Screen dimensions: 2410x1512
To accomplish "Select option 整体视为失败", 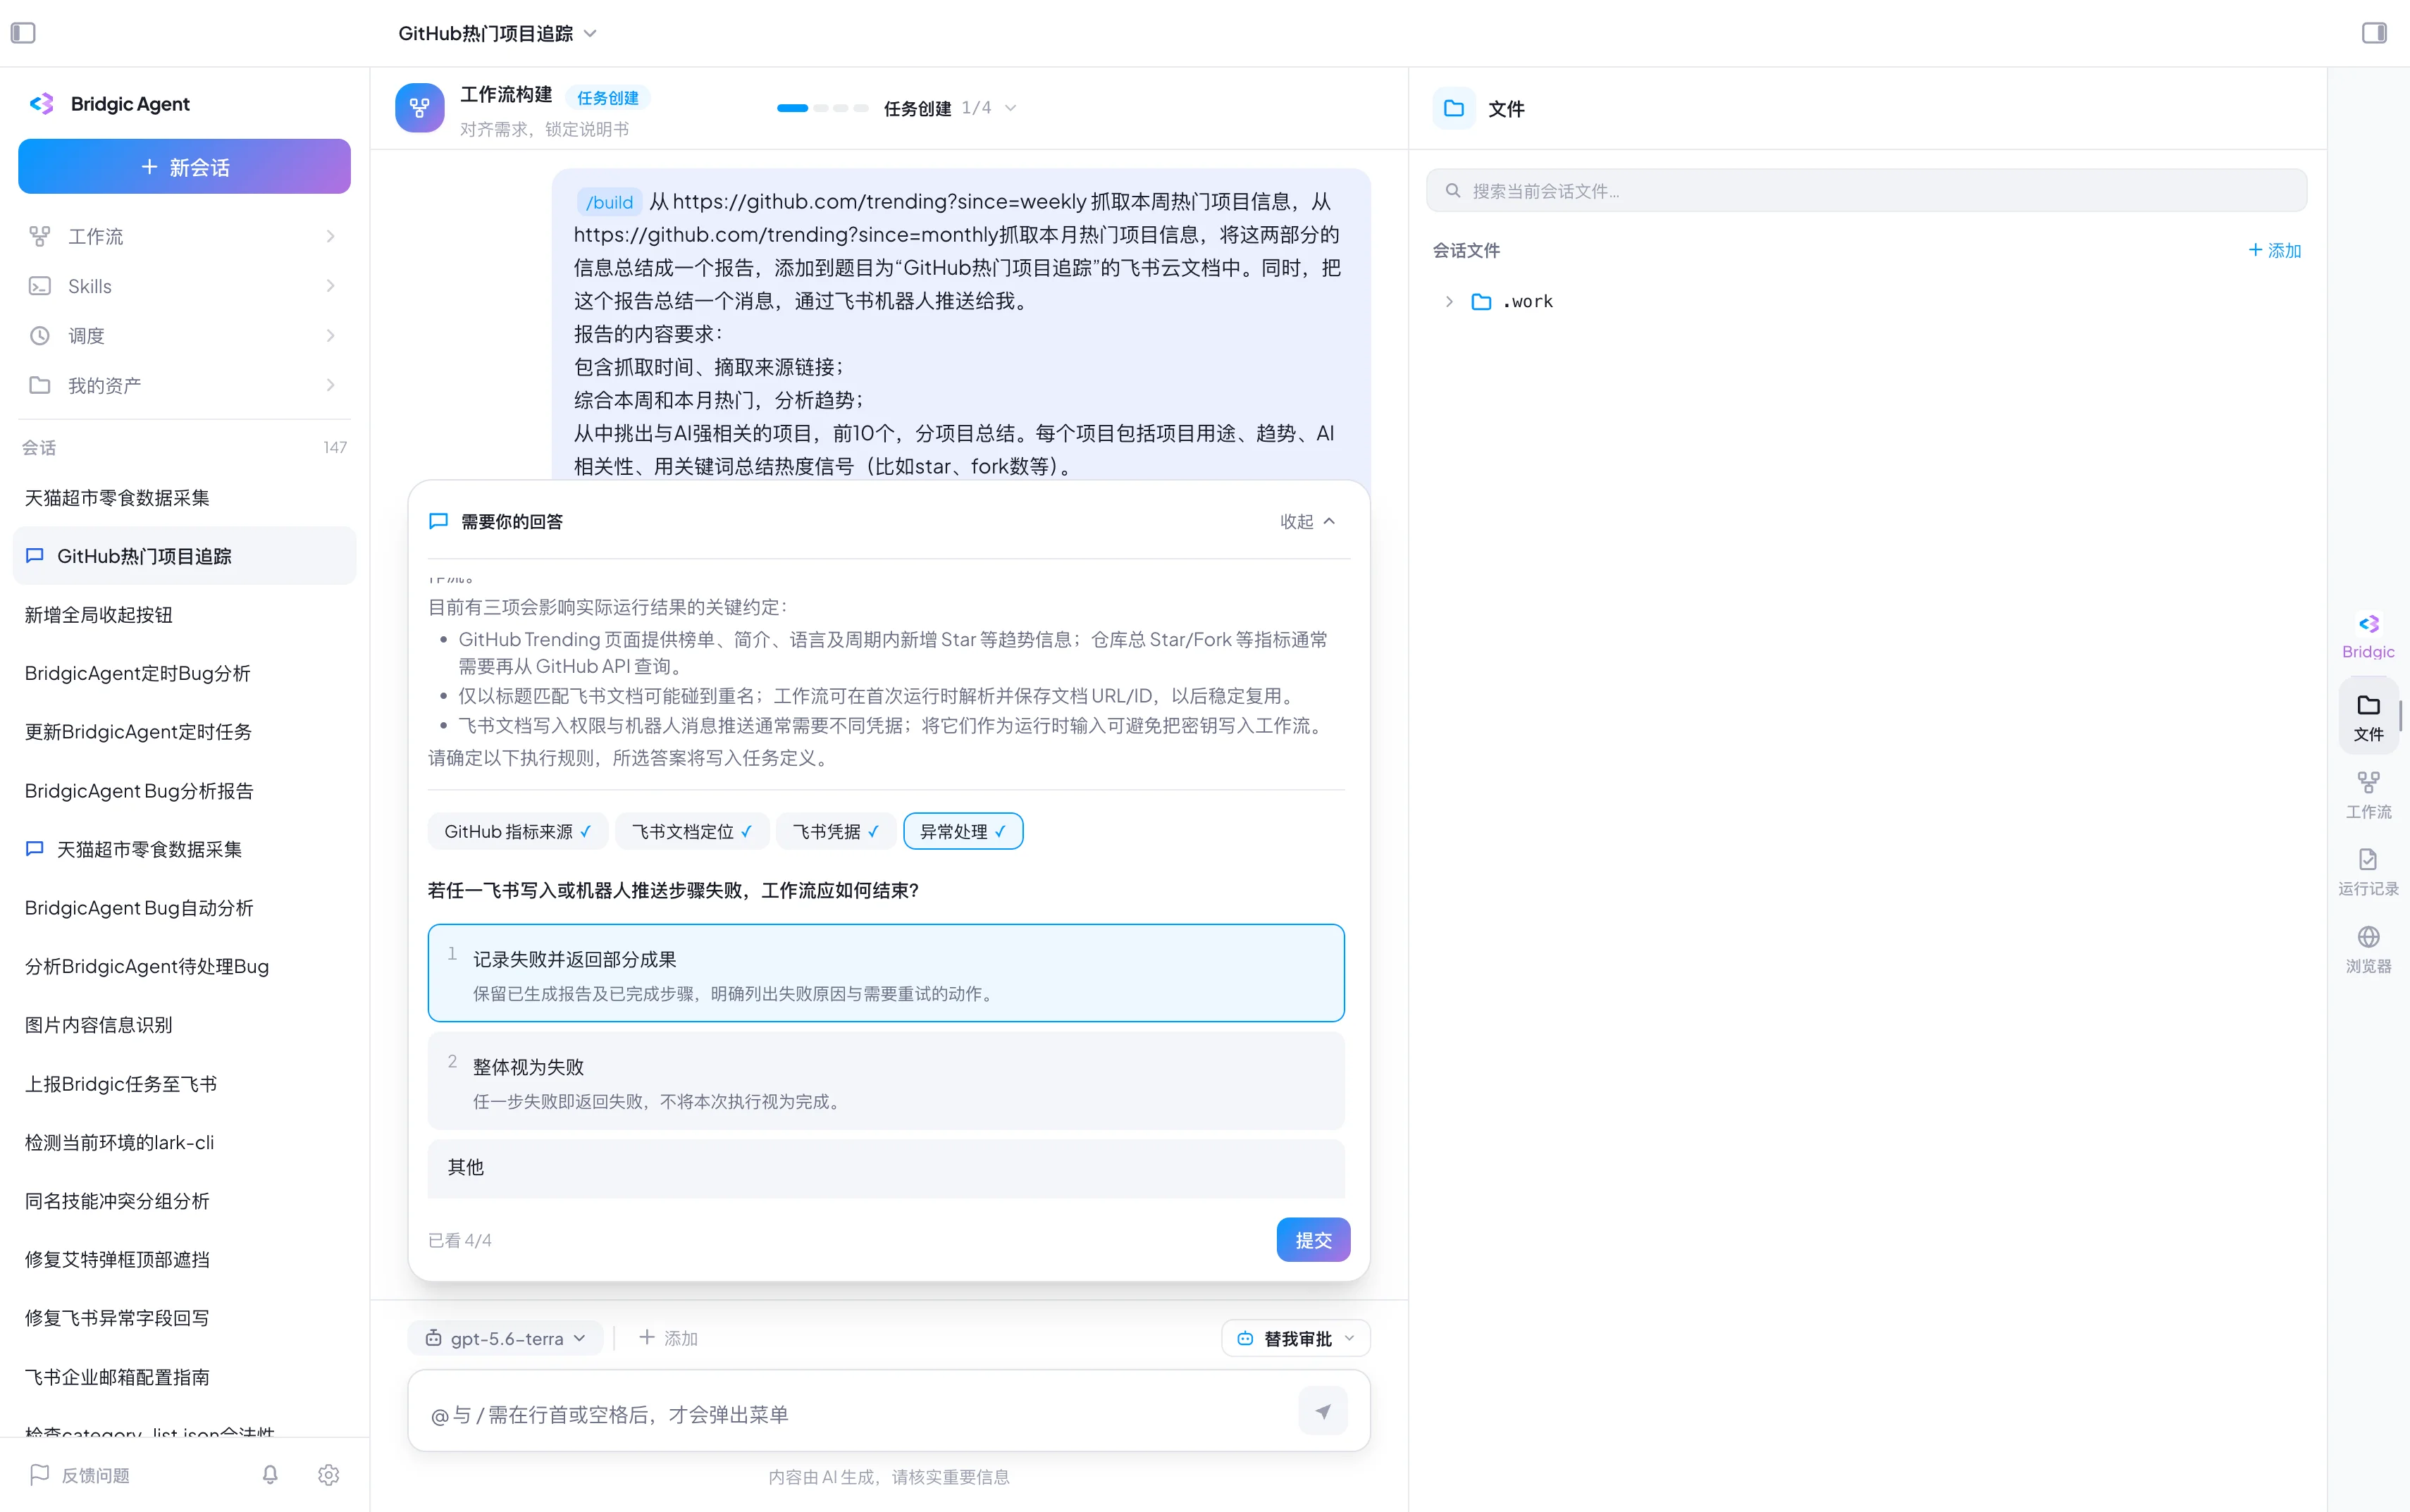I will pyautogui.click(x=886, y=1081).
